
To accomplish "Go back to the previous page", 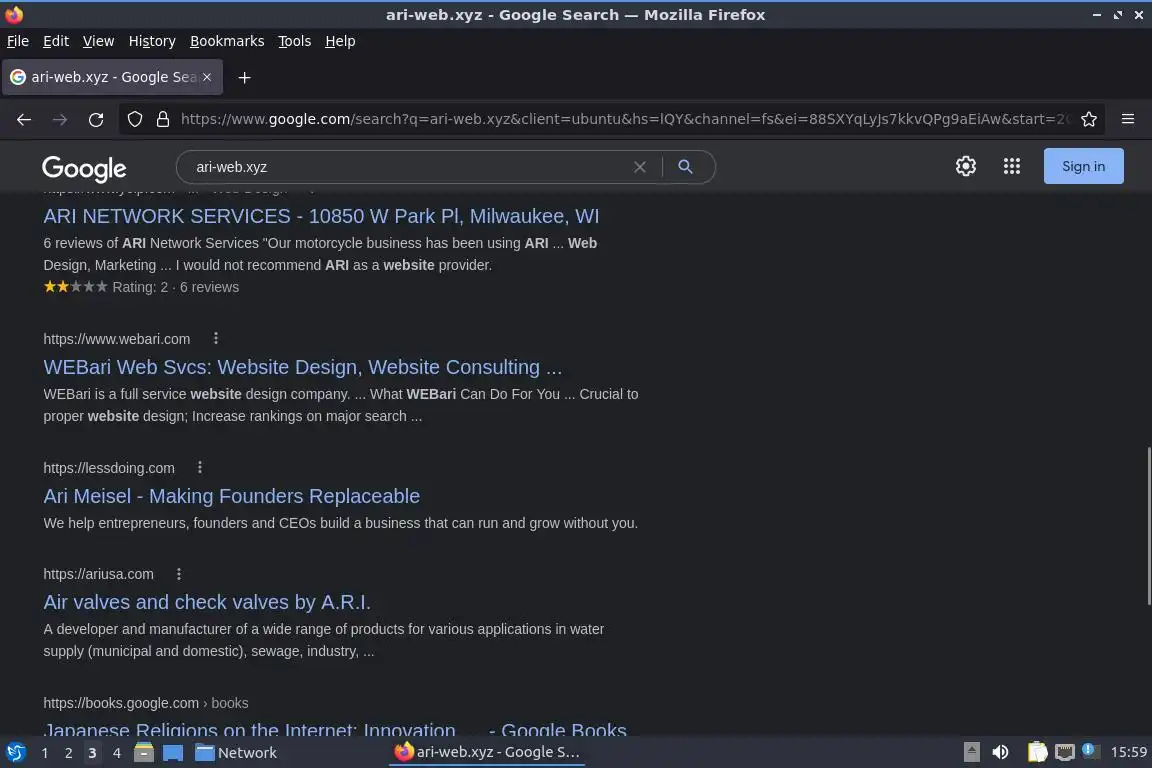I will [x=24, y=119].
